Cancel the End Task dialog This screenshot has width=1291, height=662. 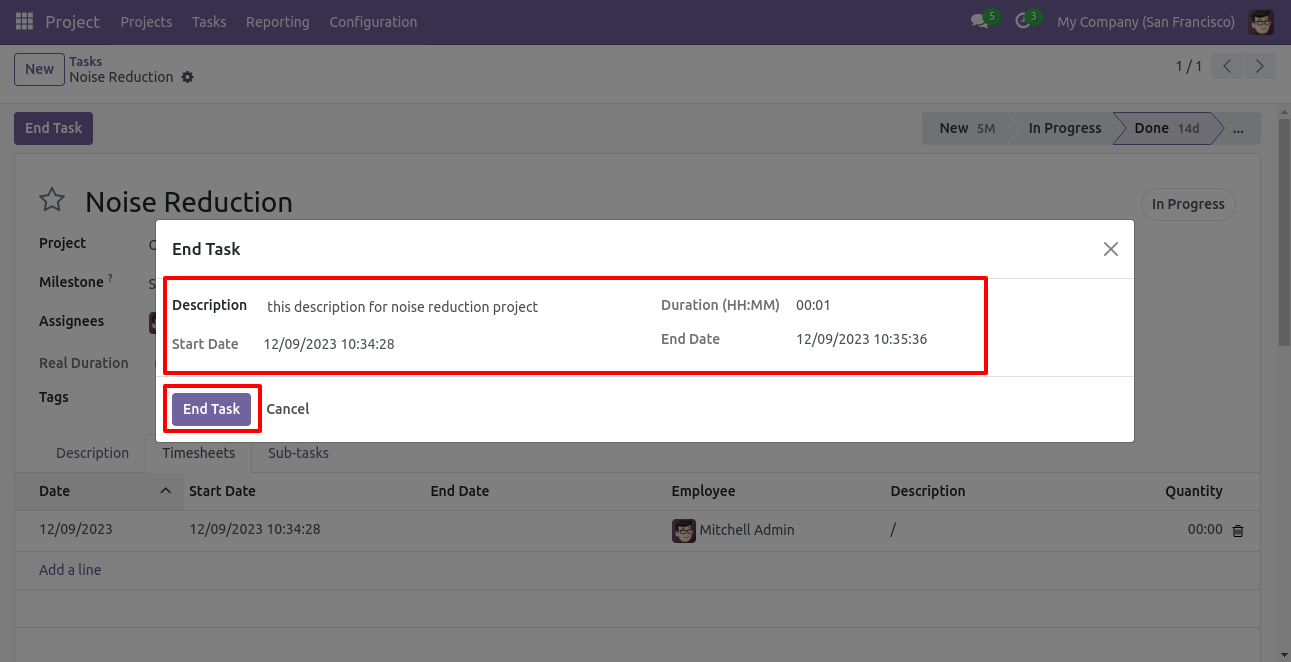[288, 409]
